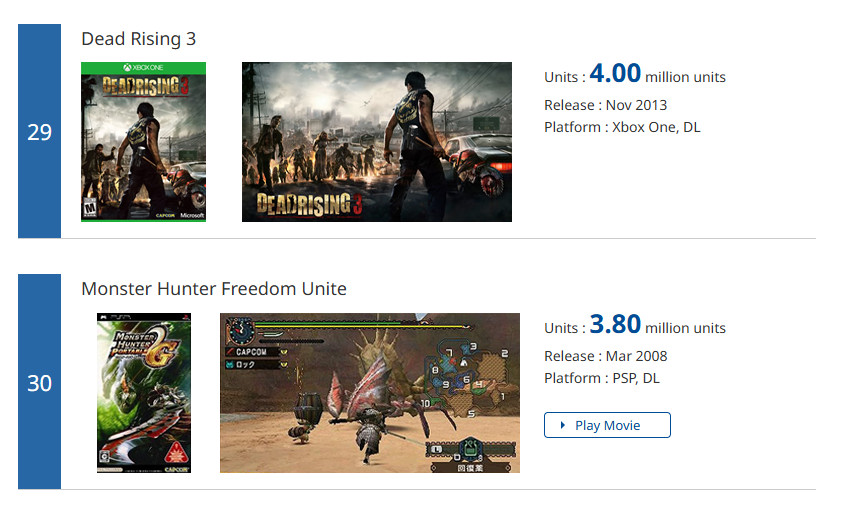The image size is (845, 514).
Task: Click the ESRB M rating icon
Action: pyautogui.click(x=89, y=208)
